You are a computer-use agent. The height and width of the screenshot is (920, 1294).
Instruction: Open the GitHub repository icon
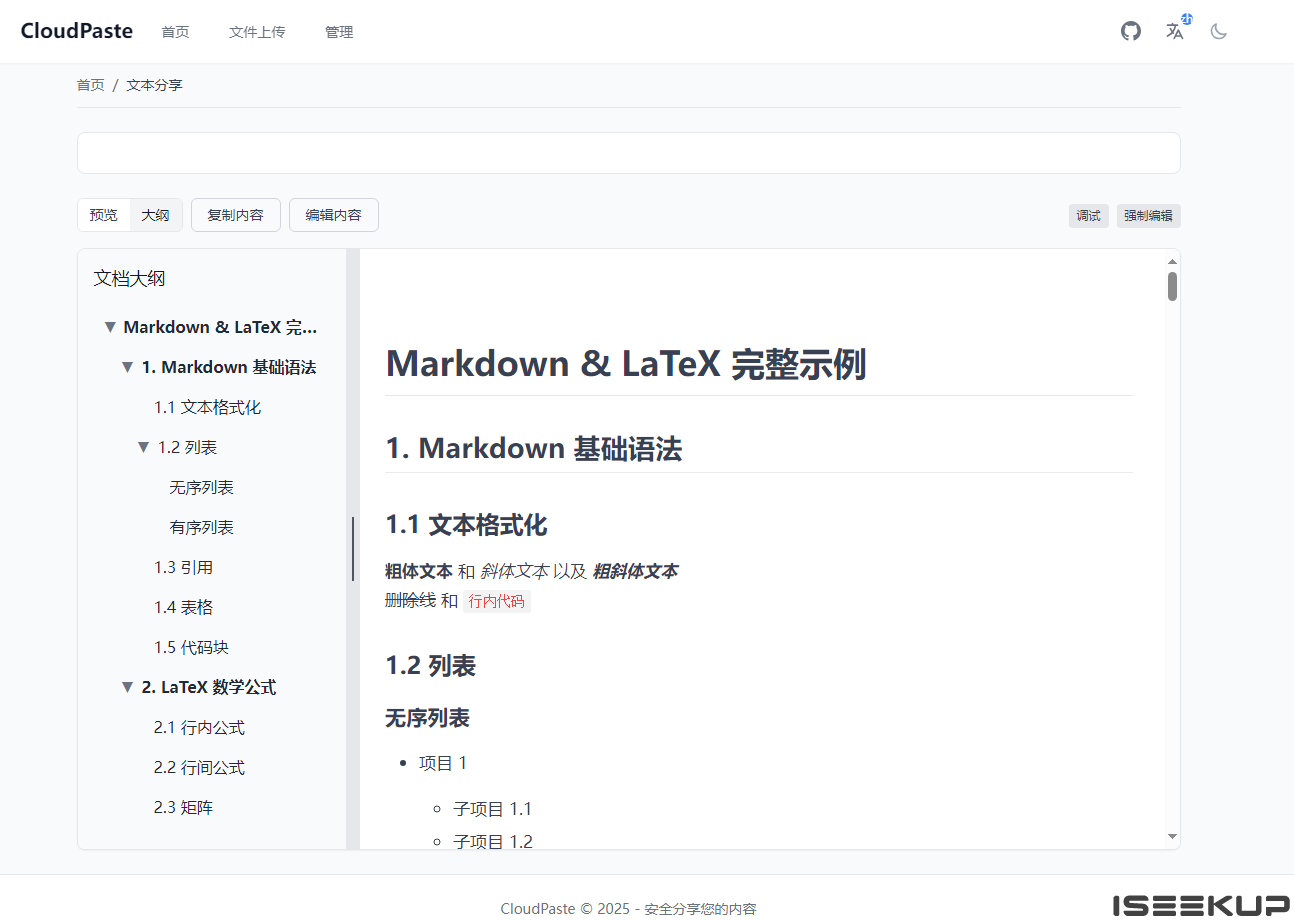point(1131,31)
